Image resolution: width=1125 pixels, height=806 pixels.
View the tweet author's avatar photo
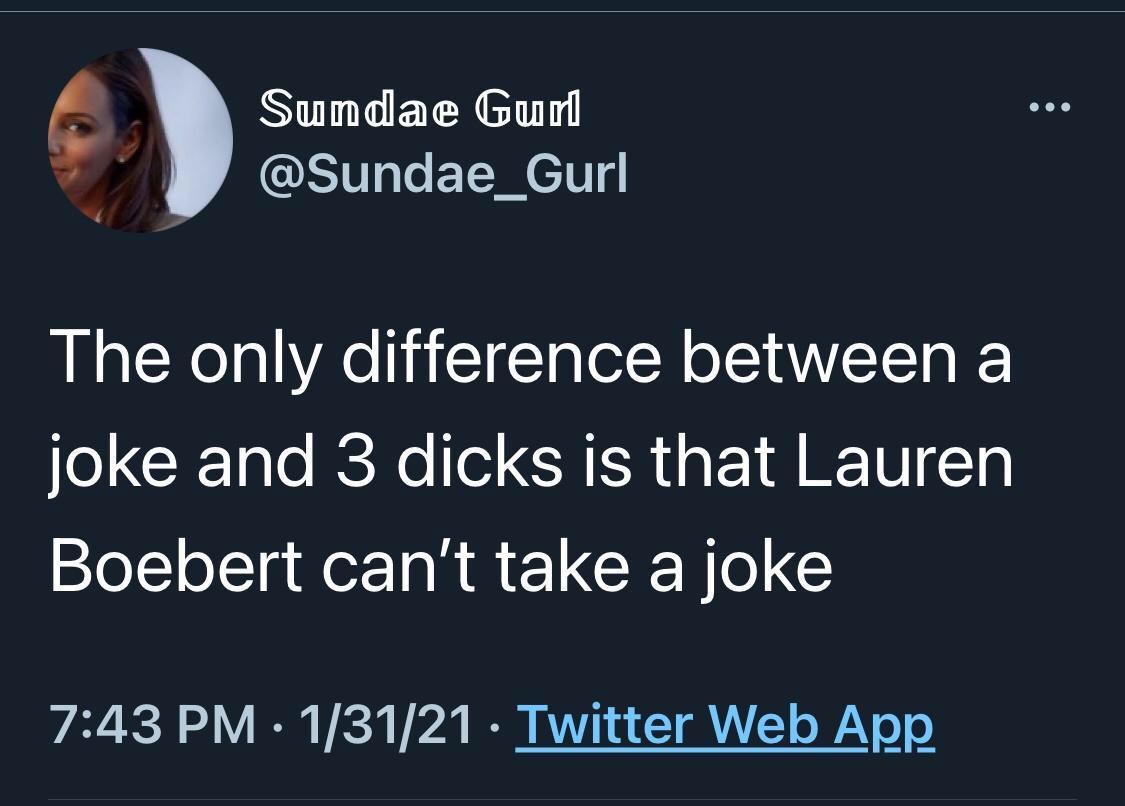pos(139,140)
